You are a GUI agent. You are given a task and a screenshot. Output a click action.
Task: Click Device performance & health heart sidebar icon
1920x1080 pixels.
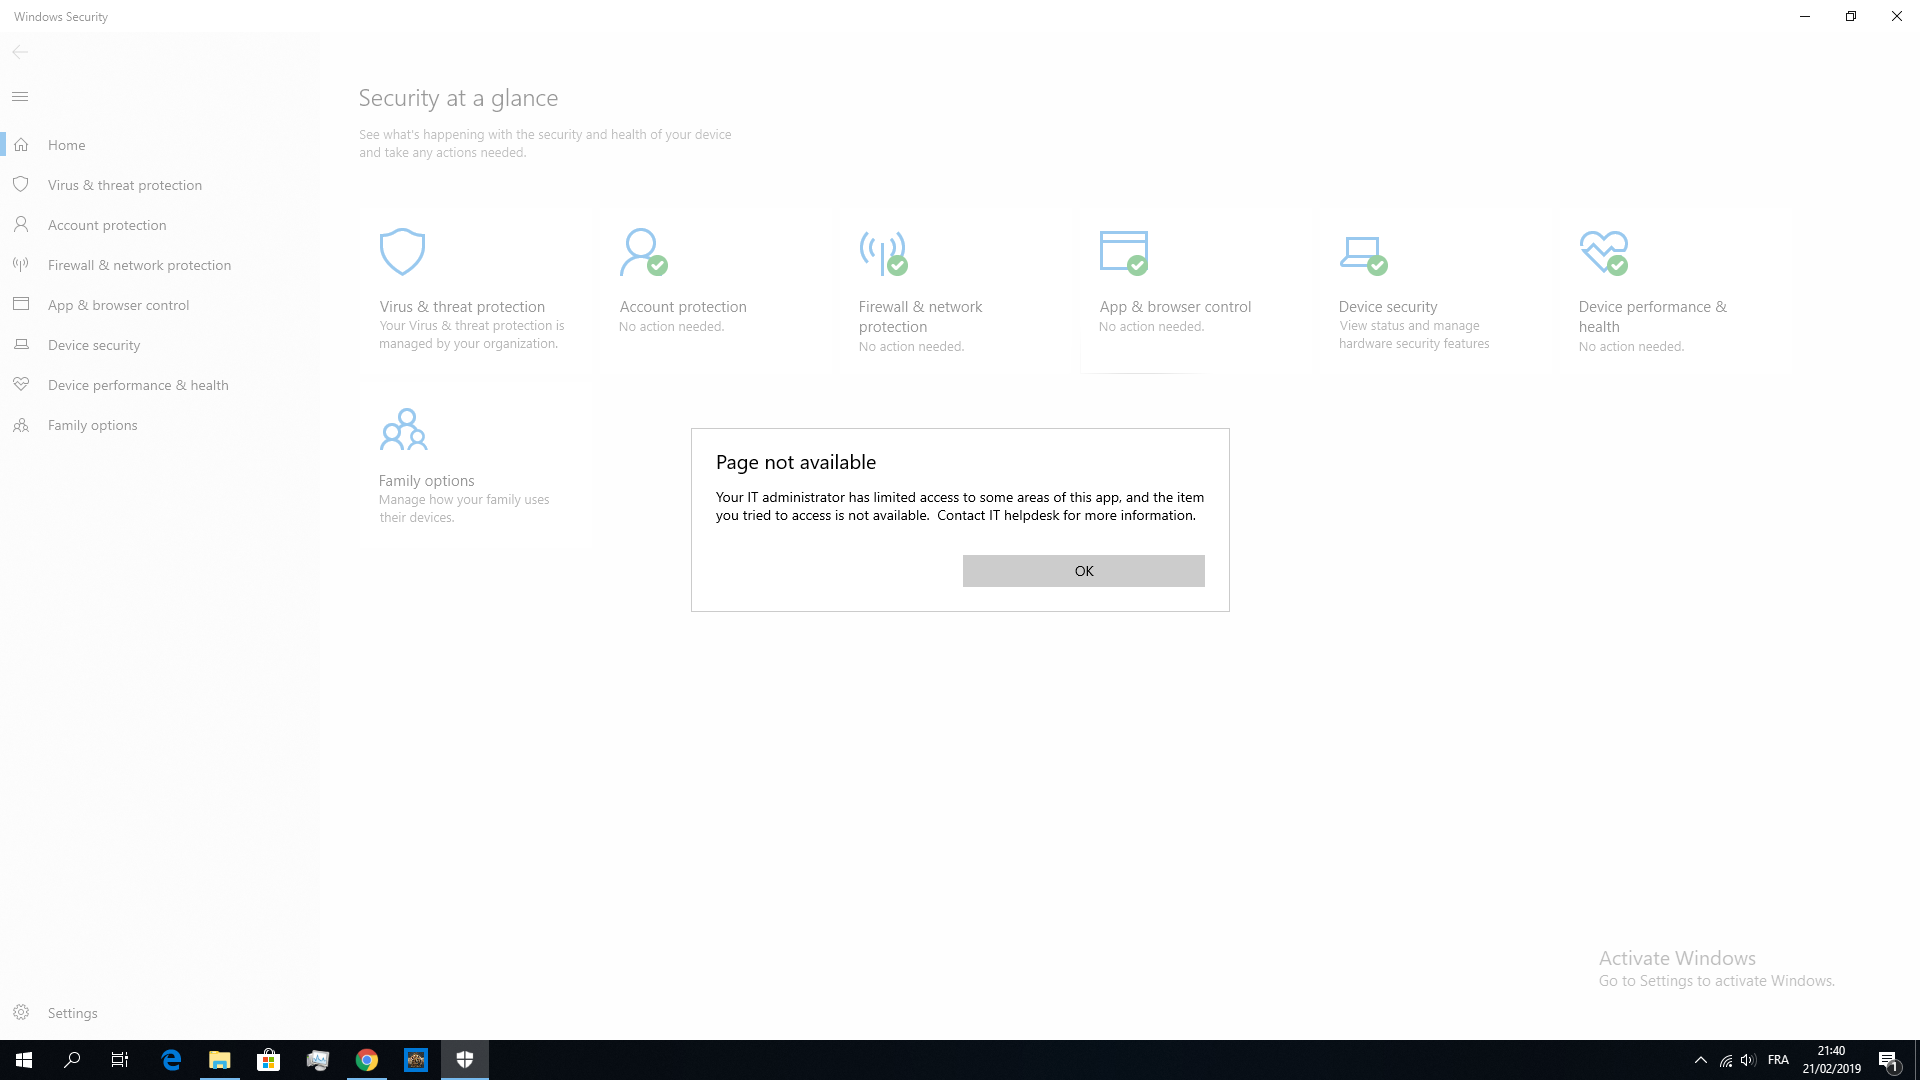point(21,385)
